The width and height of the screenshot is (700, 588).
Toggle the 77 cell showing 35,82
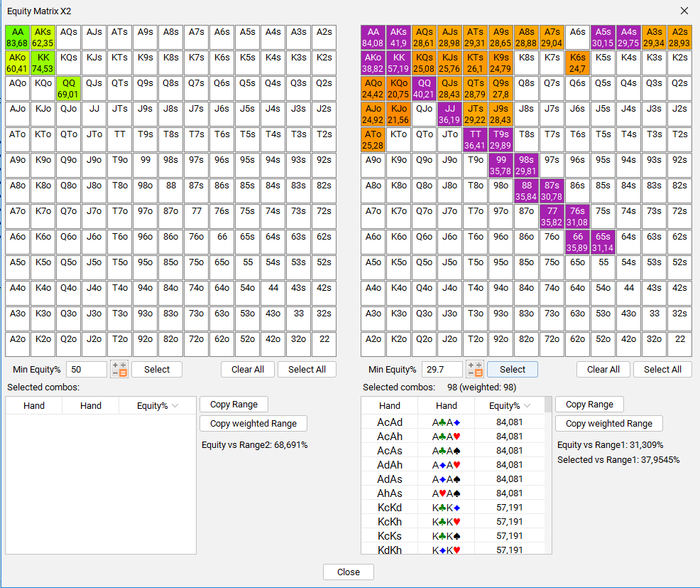552,216
